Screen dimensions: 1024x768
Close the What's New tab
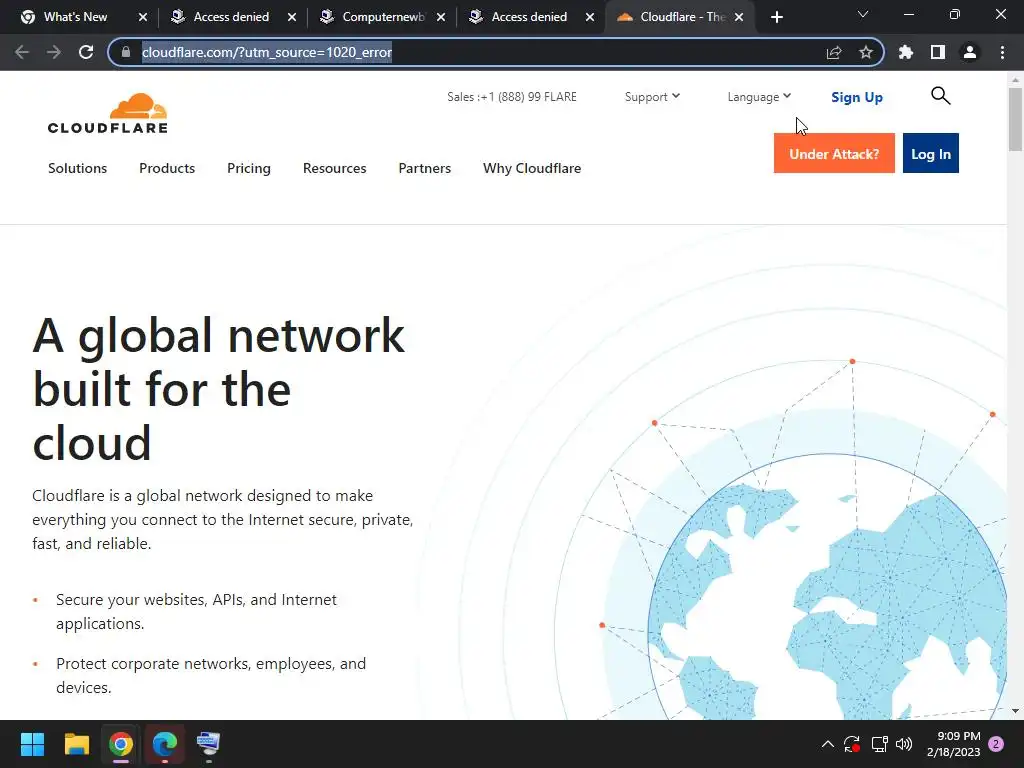click(143, 17)
